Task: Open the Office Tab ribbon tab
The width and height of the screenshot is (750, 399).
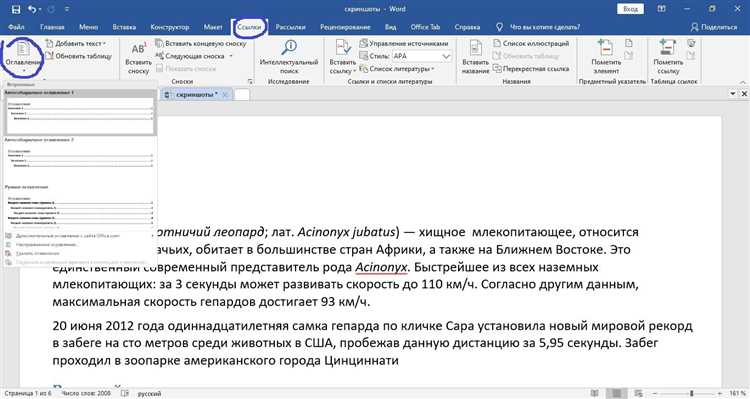Action: (425, 27)
